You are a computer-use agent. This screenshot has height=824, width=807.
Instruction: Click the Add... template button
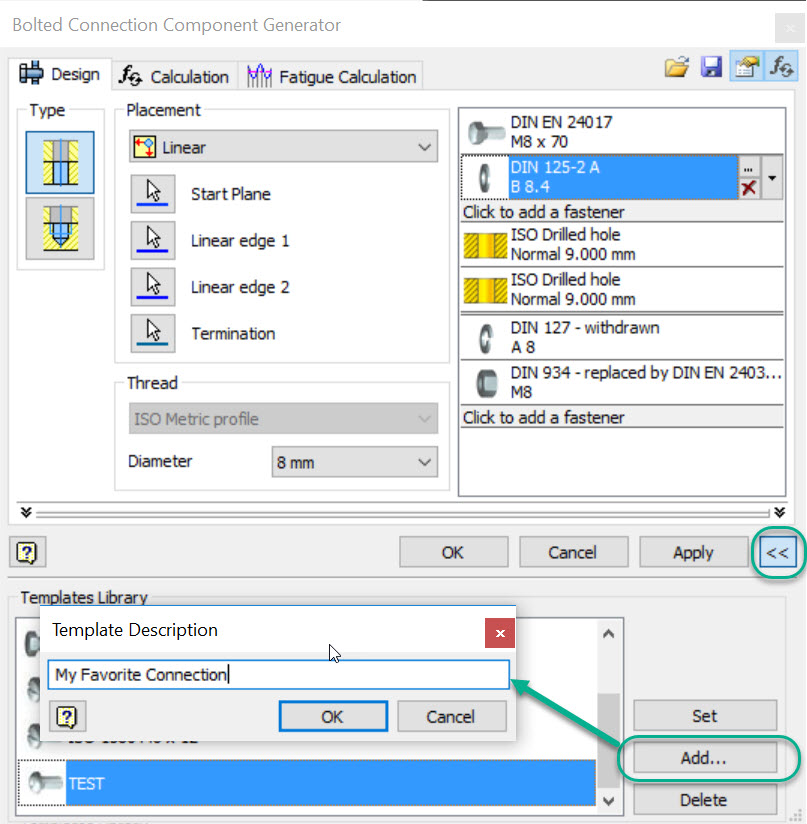coord(705,757)
